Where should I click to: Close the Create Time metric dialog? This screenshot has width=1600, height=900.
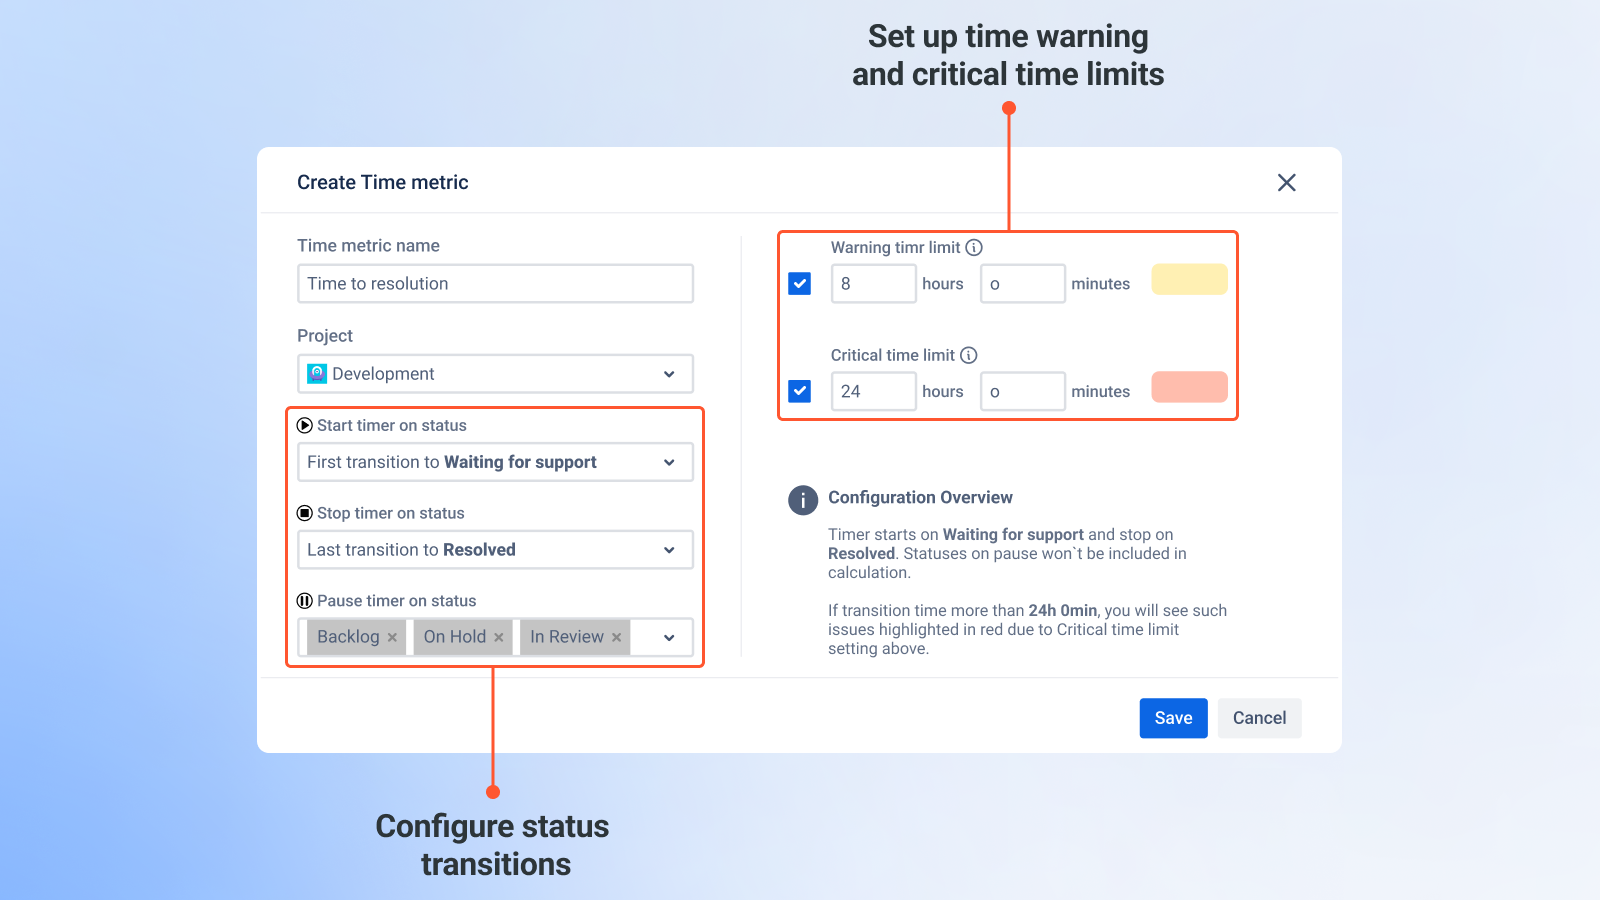point(1286,182)
